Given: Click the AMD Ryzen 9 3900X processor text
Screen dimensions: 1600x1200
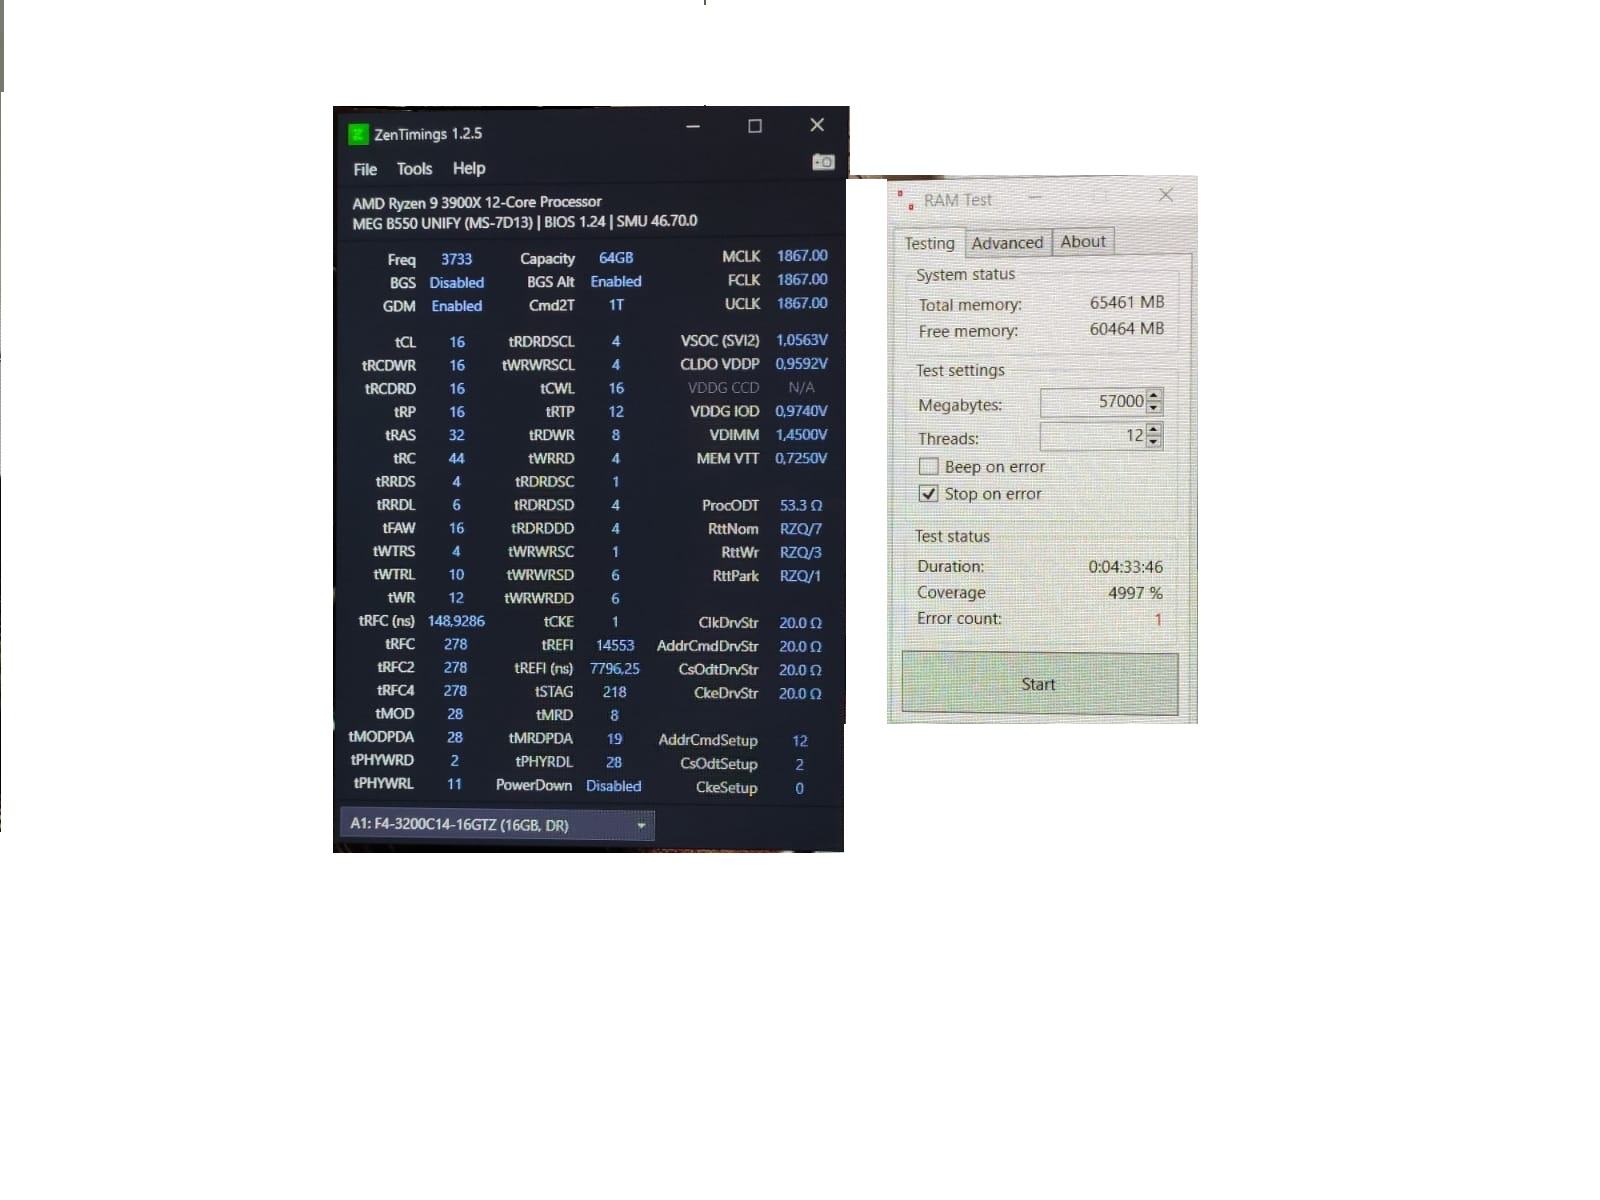Looking at the screenshot, I should pyautogui.click(x=477, y=202).
